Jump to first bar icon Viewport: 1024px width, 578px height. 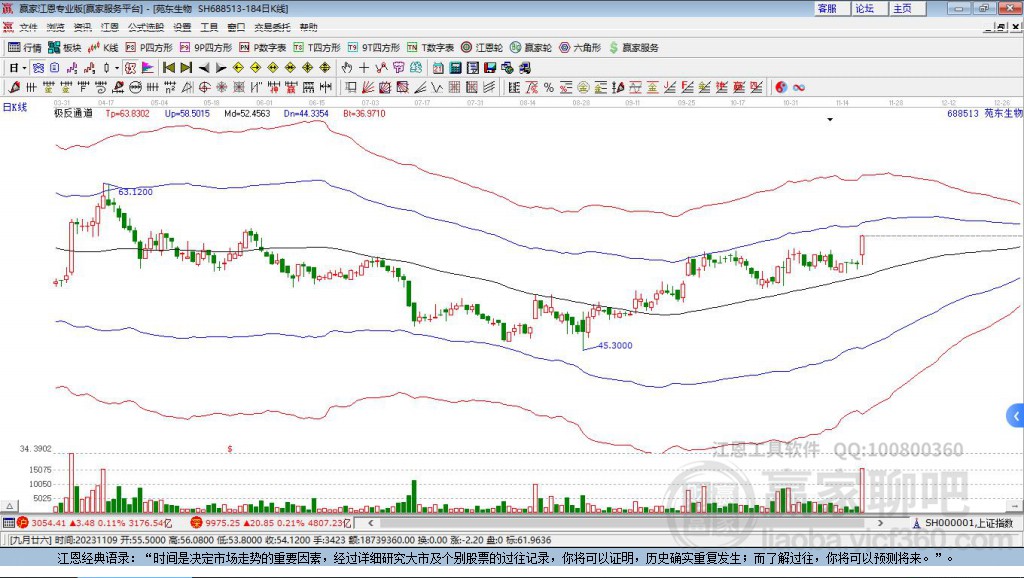tap(168, 68)
